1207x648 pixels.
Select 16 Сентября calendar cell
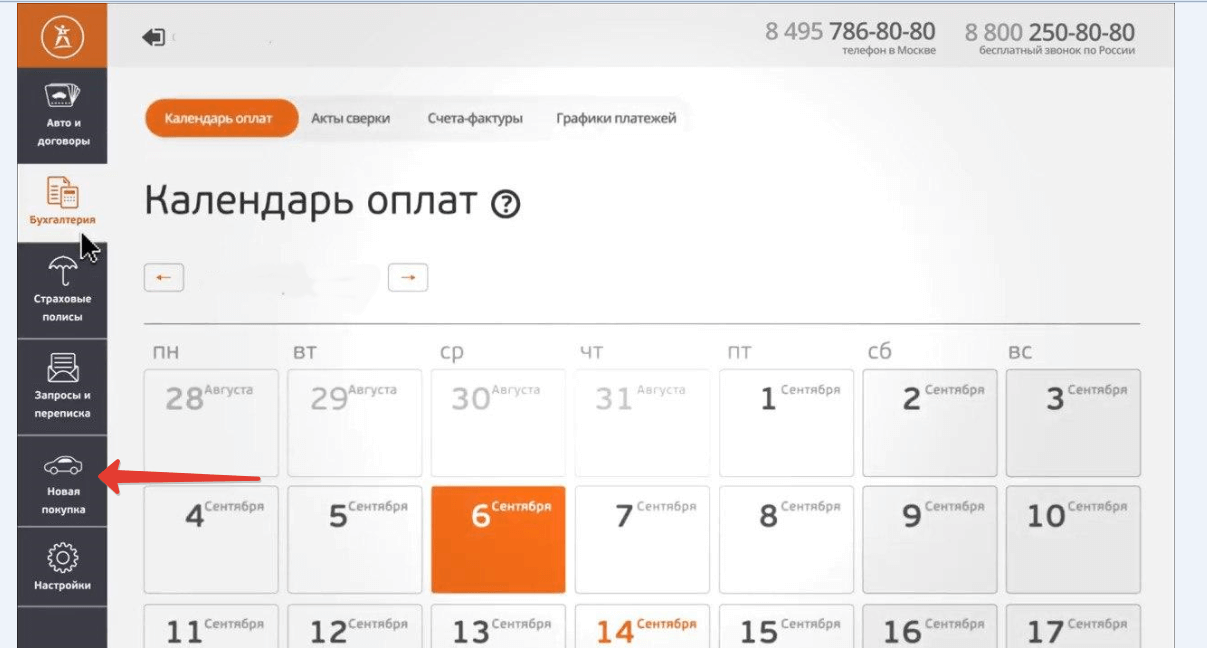click(x=930, y=626)
